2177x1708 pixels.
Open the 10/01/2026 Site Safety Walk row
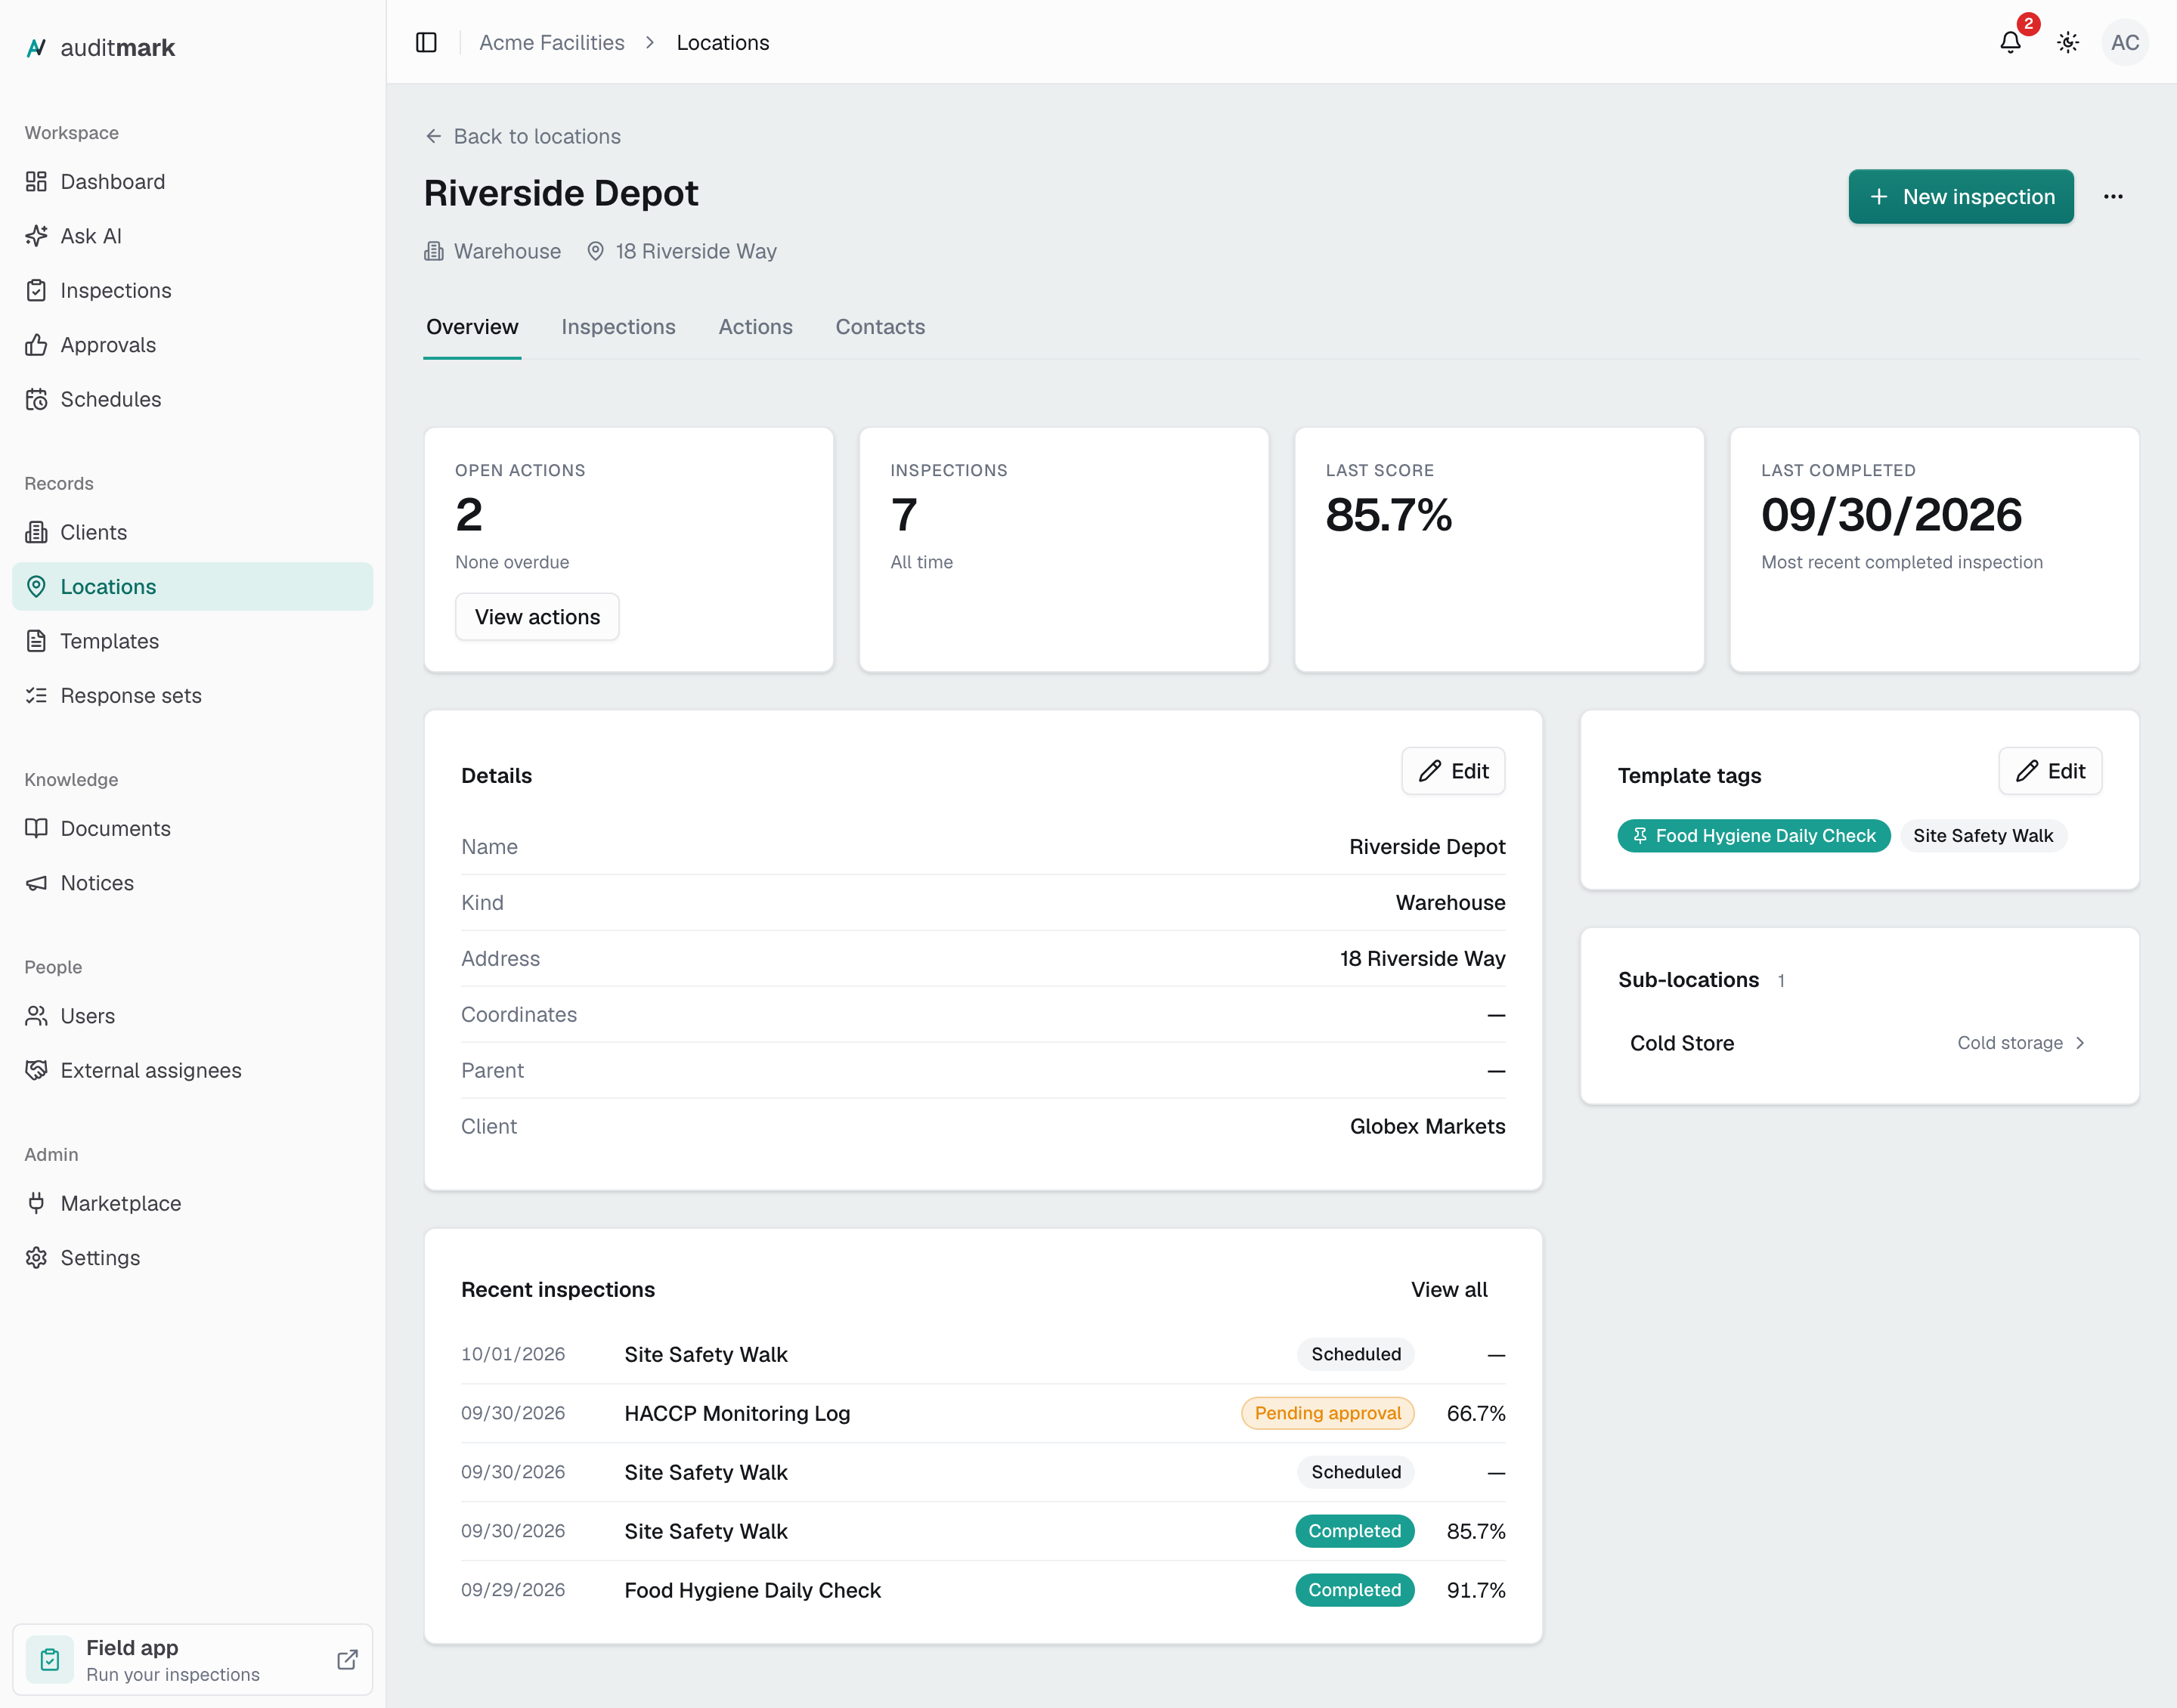982,1354
